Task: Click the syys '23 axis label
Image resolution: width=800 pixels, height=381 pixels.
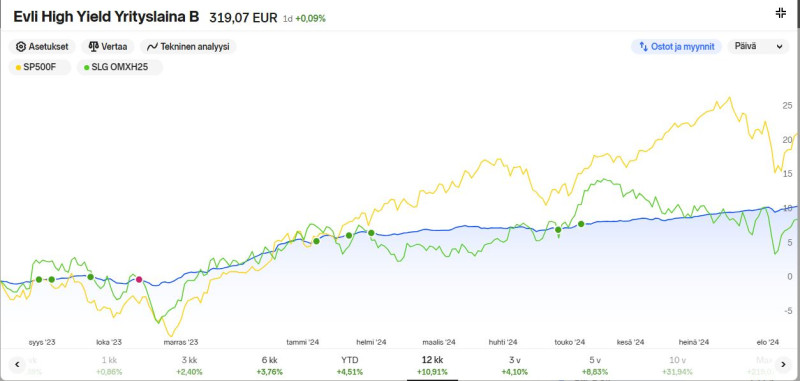Action: tap(42, 342)
